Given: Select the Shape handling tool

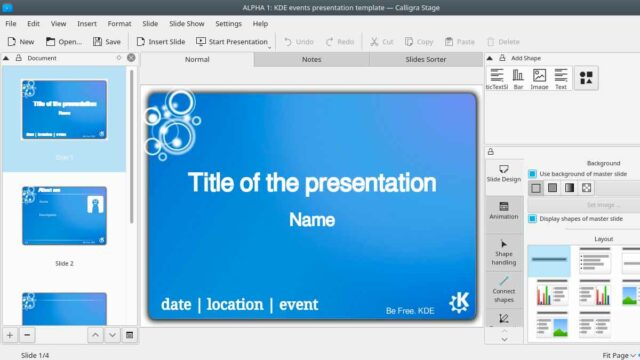Looking at the screenshot, I should pyautogui.click(x=504, y=253).
